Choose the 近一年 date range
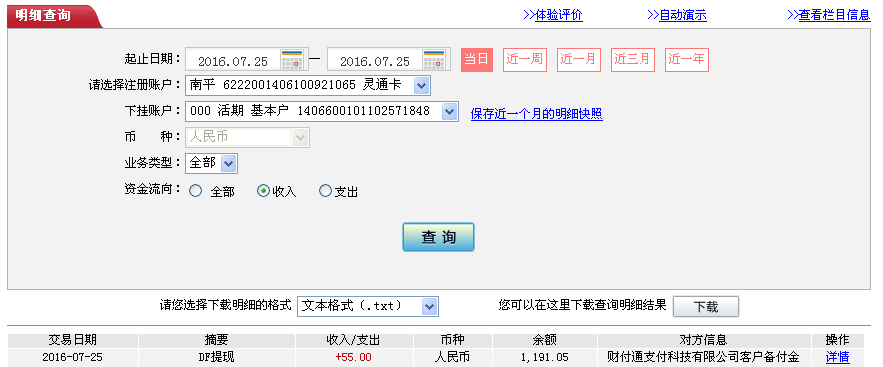883x367 pixels. (686, 60)
